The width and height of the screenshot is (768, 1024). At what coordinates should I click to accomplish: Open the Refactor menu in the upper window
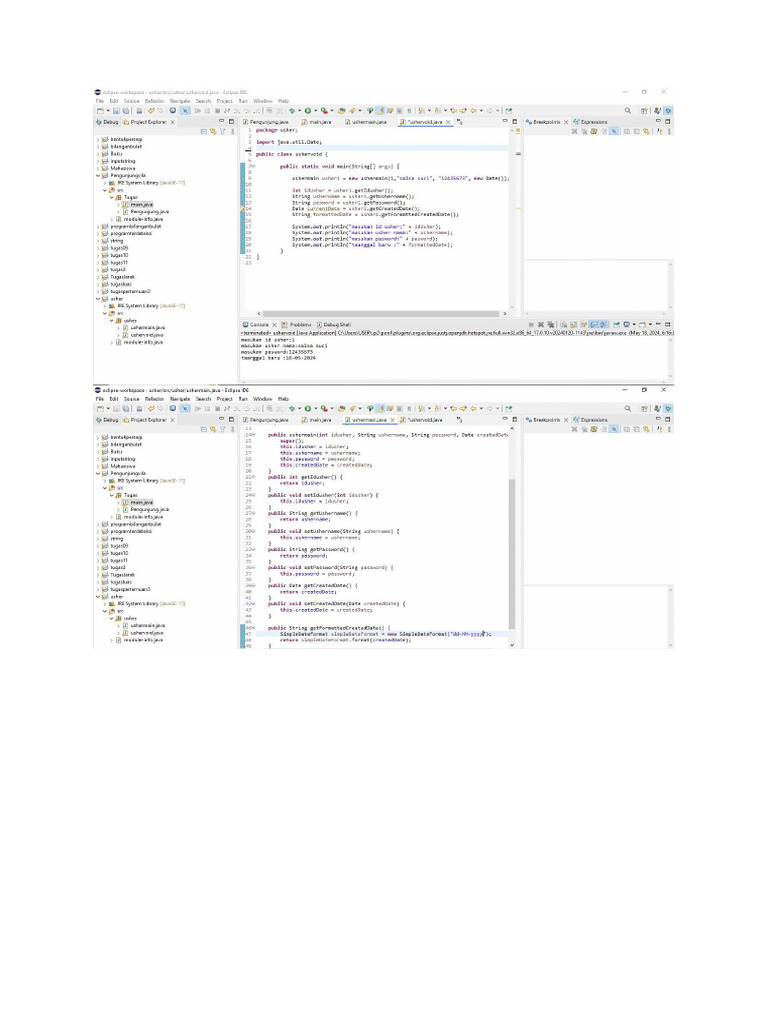(x=154, y=101)
